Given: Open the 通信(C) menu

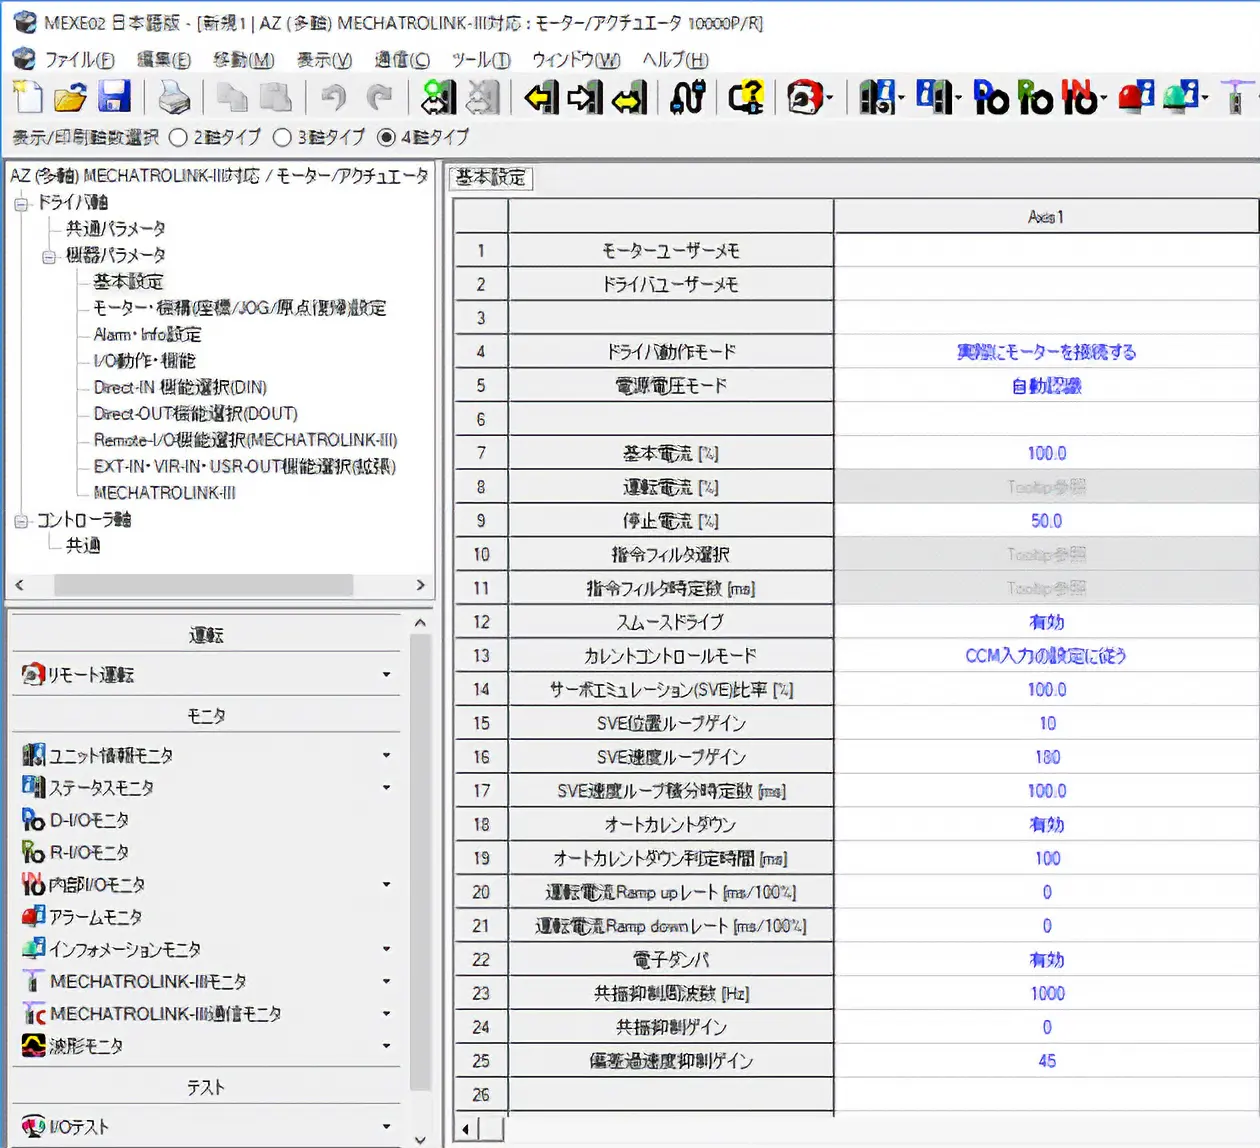Looking at the screenshot, I should [x=402, y=60].
